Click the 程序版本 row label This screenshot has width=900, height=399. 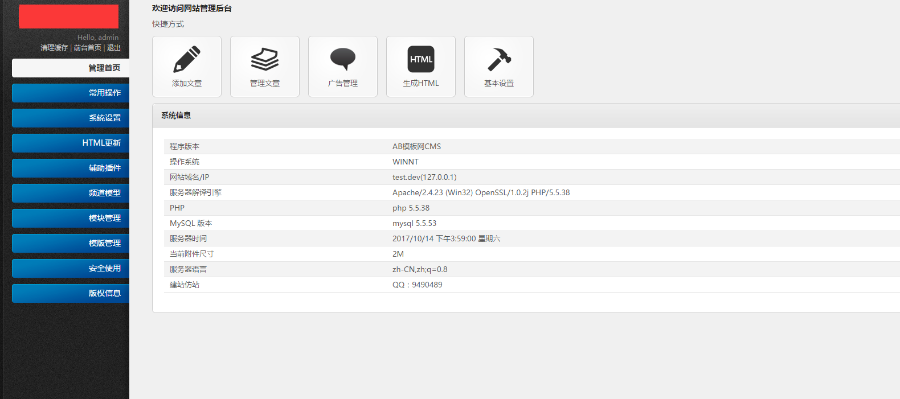click(x=184, y=146)
